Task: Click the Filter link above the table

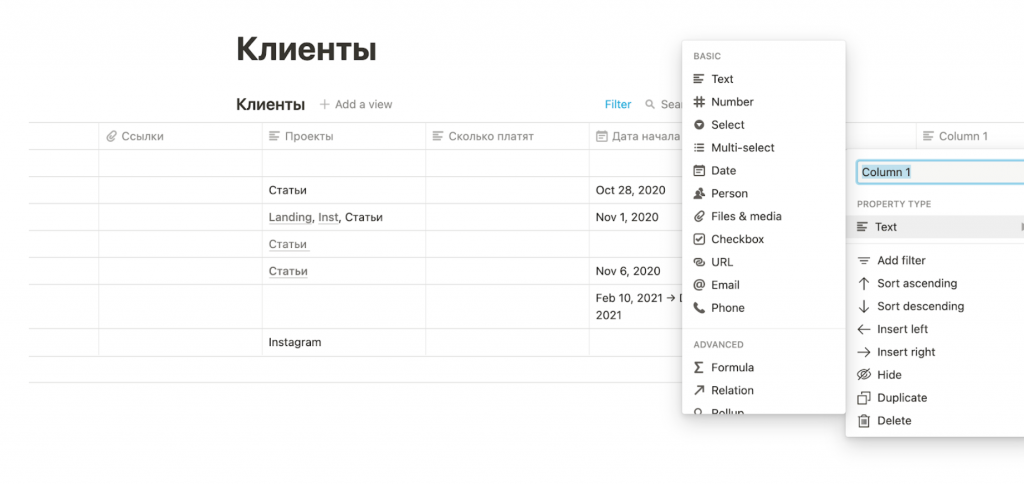Action: click(618, 104)
